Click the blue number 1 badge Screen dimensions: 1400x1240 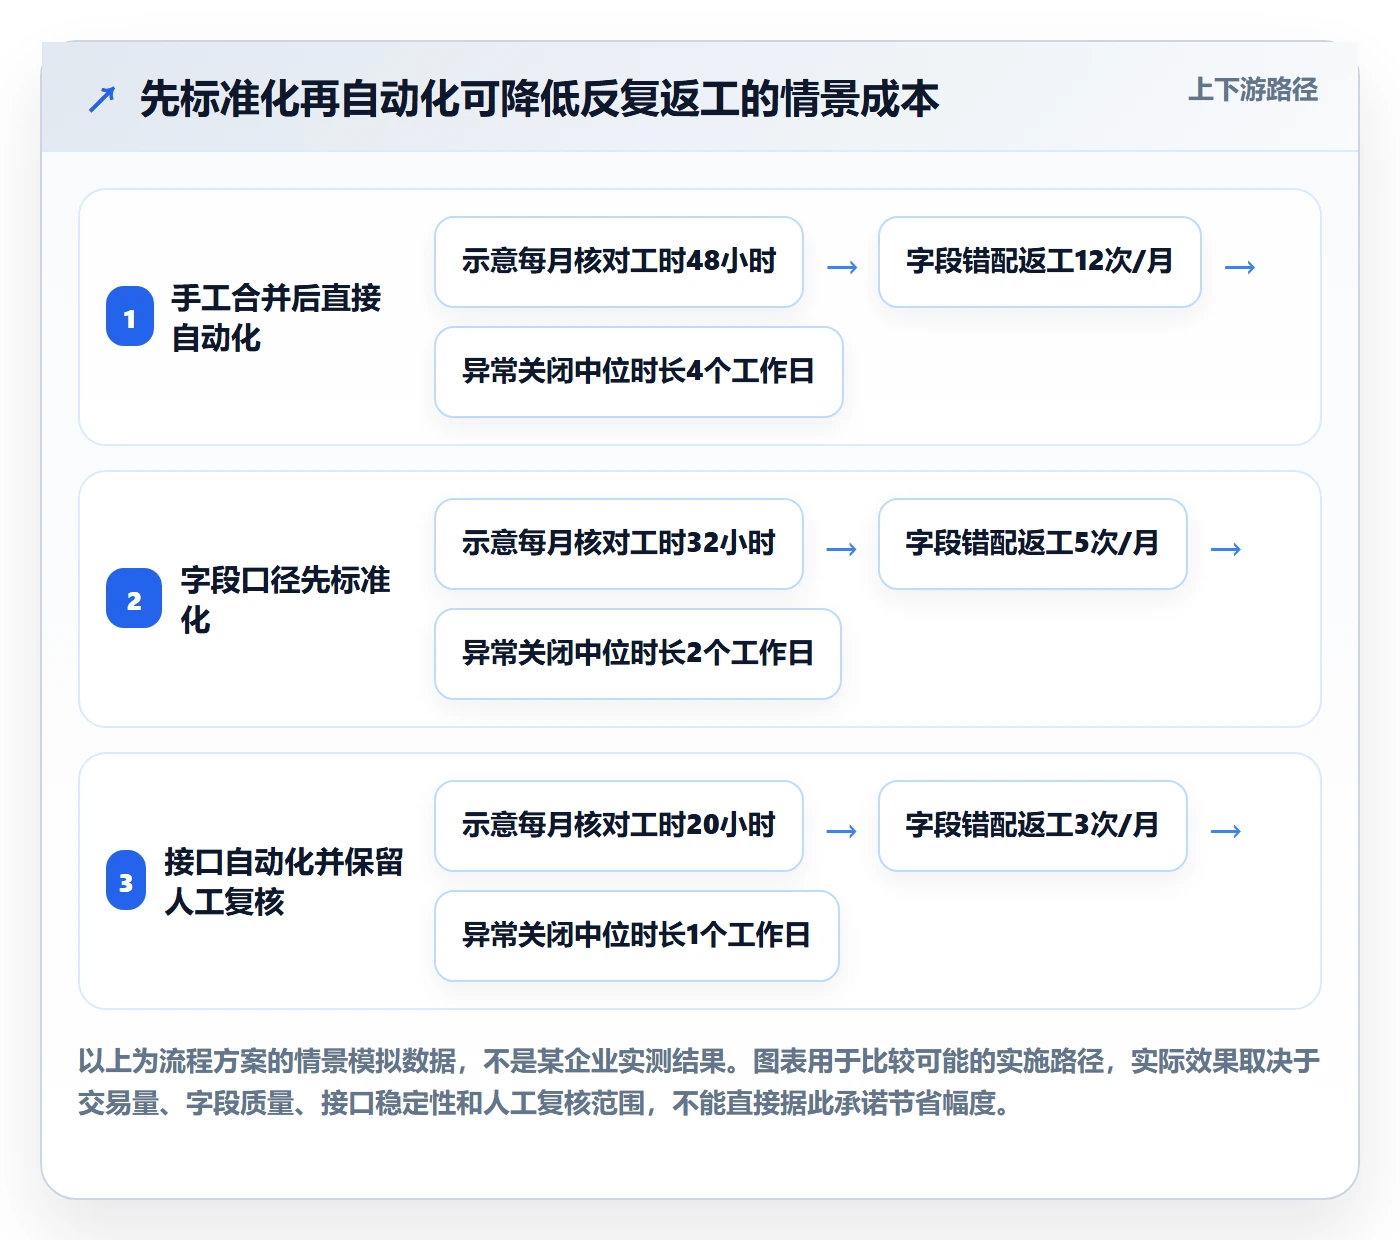(130, 317)
